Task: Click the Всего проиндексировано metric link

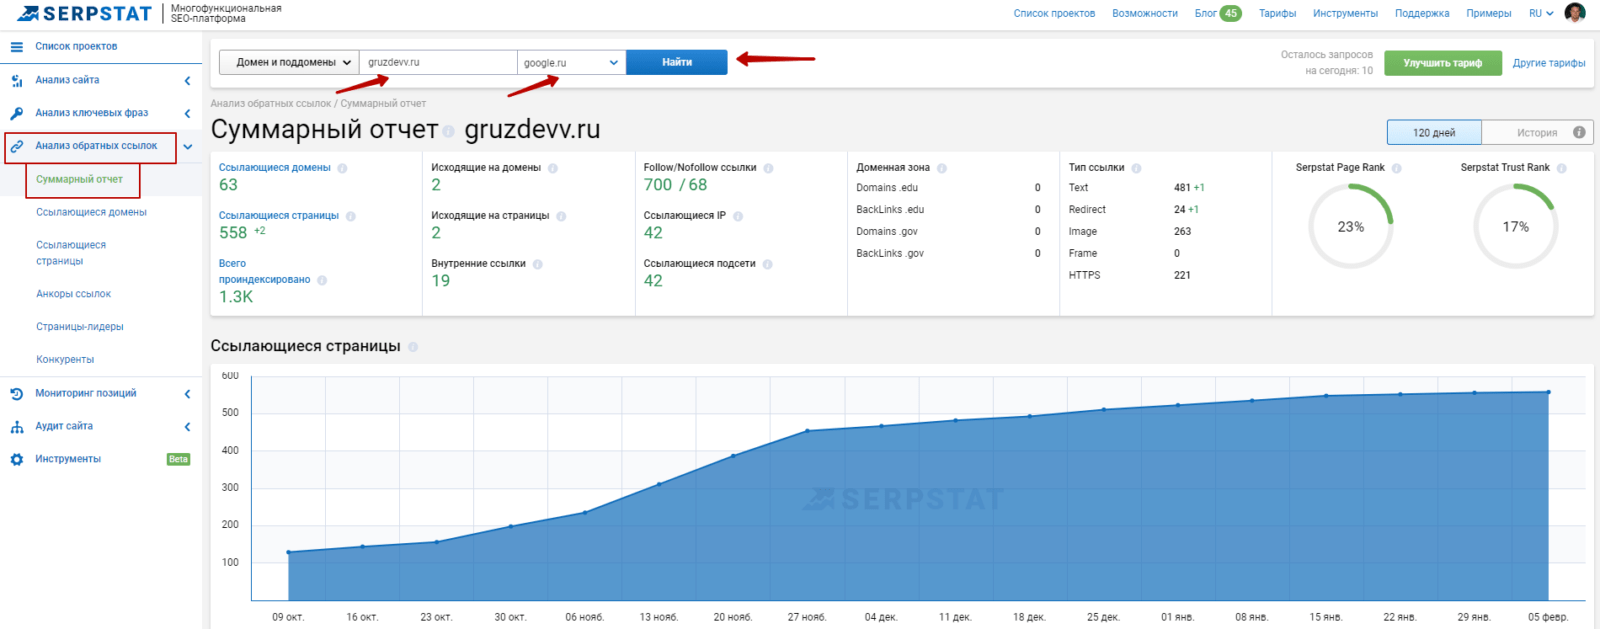Action: pyautogui.click(x=265, y=272)
